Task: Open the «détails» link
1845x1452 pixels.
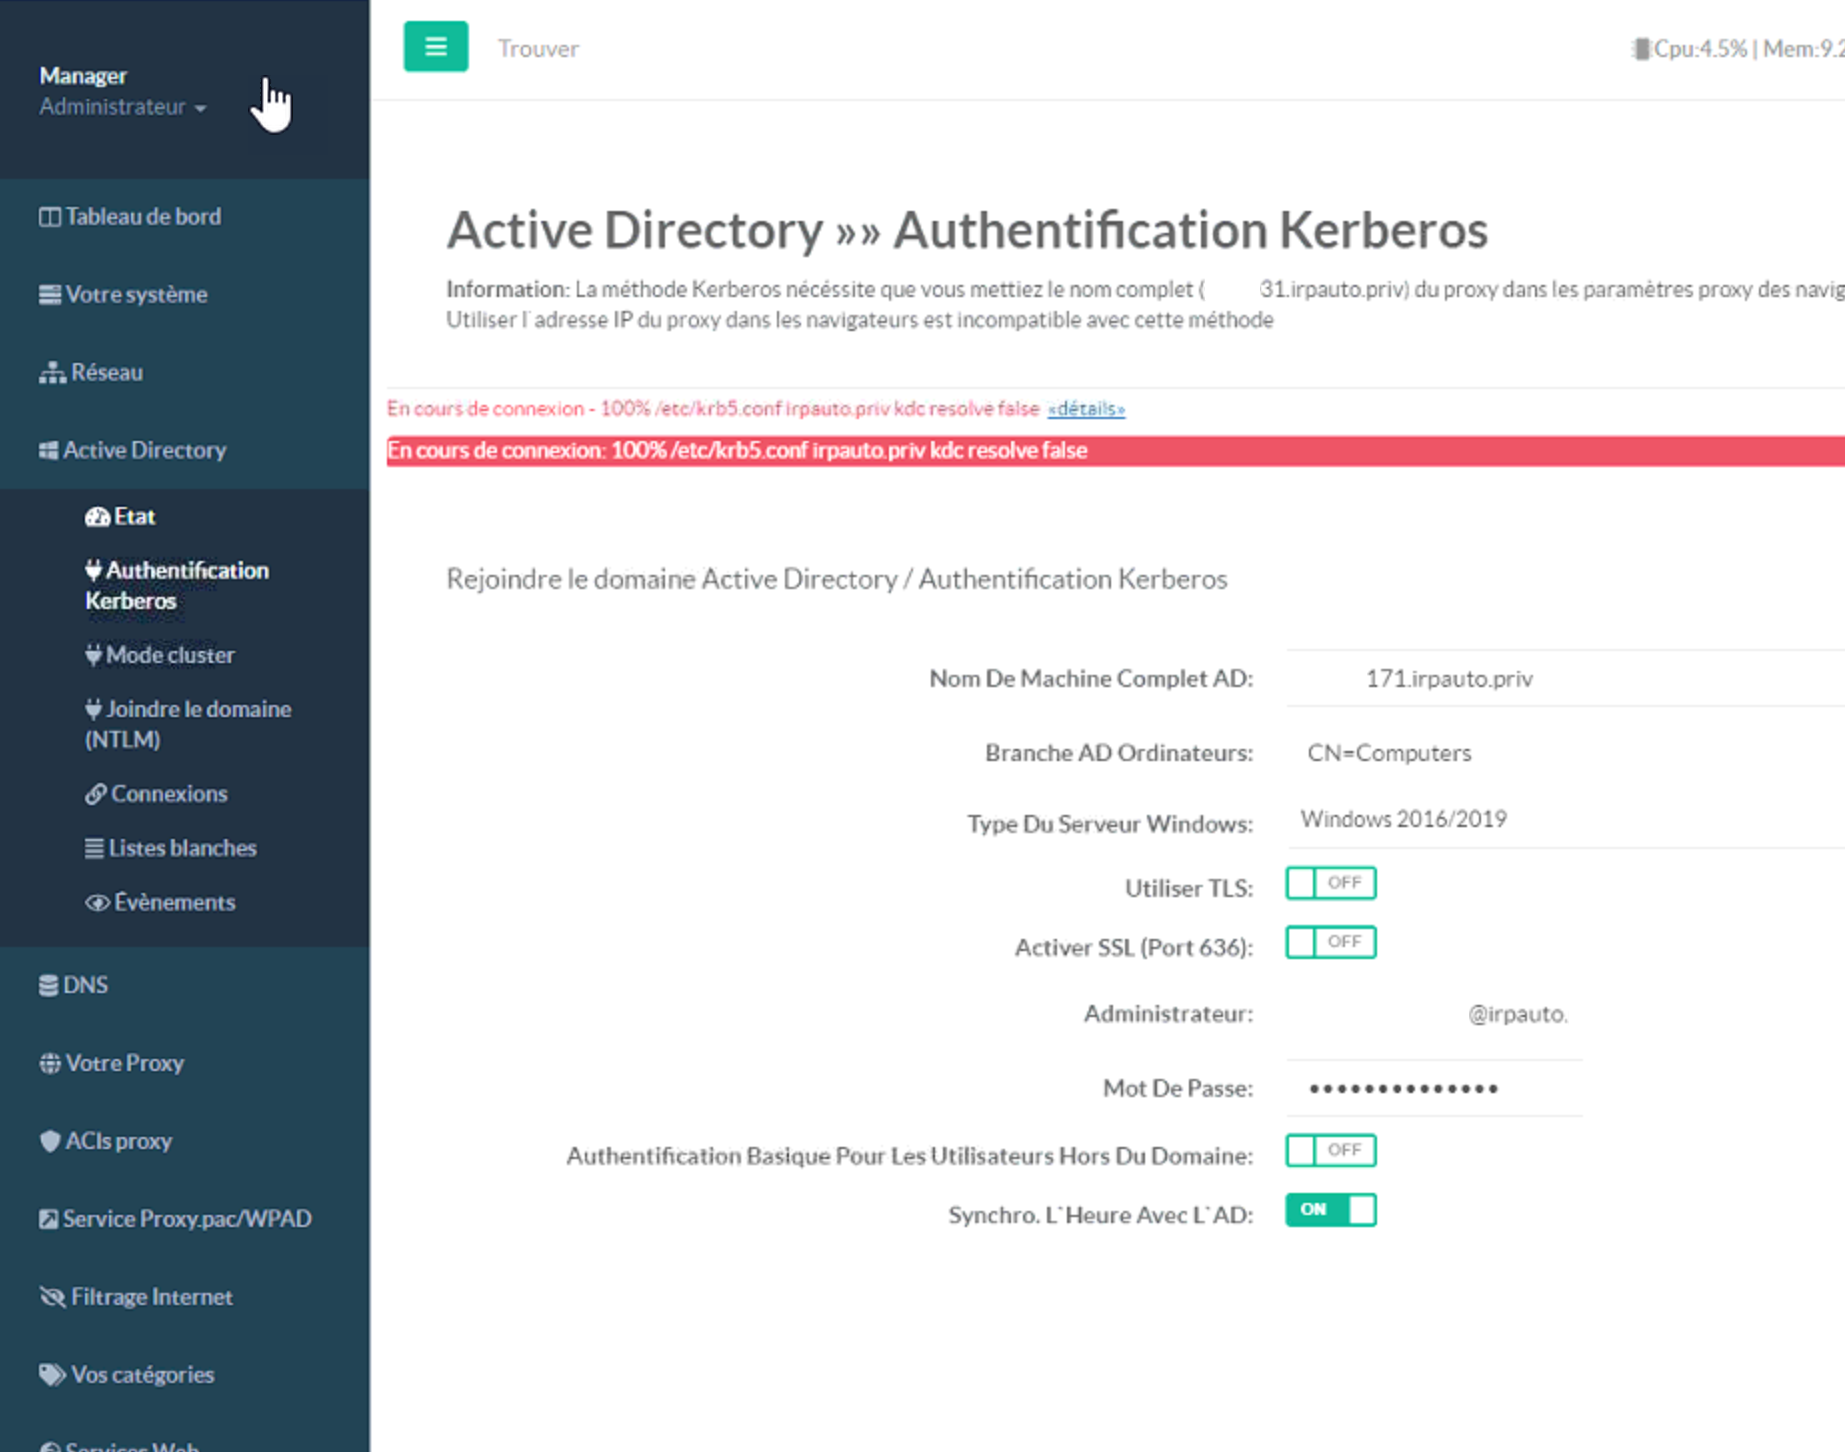Action: pyautogui.click(x=1085, y=409)
